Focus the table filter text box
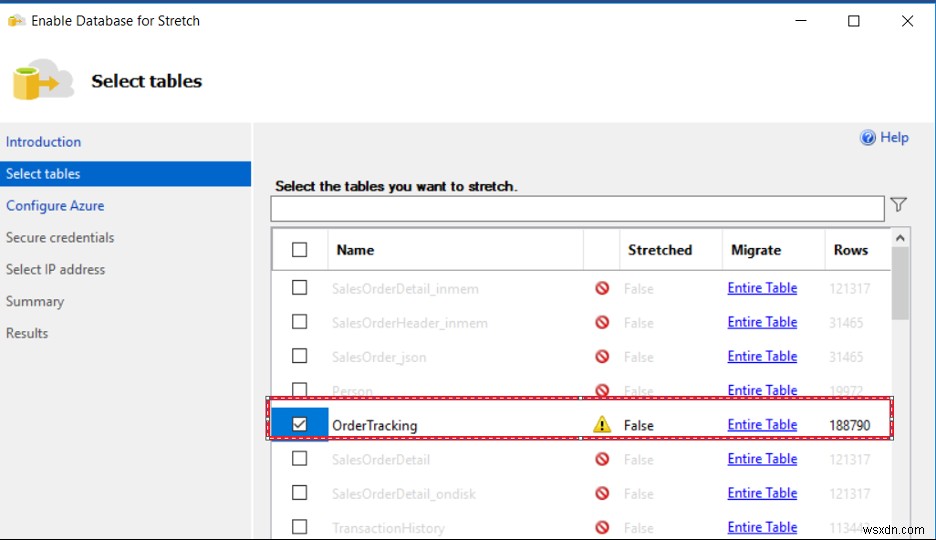The width and height of the screenshot is (936, 540). 577,208
